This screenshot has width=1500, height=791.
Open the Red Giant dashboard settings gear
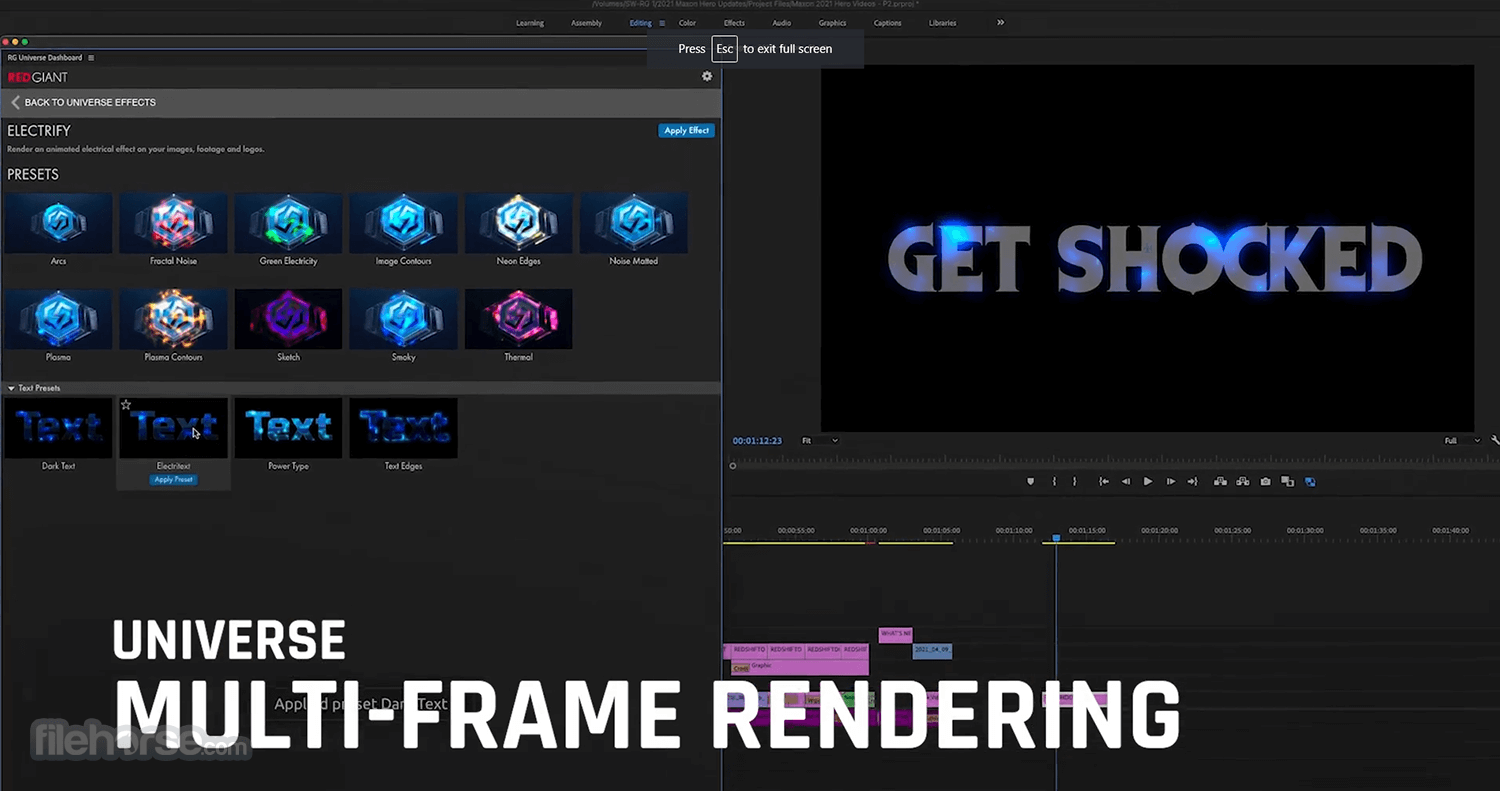click(x=707, y=76)
